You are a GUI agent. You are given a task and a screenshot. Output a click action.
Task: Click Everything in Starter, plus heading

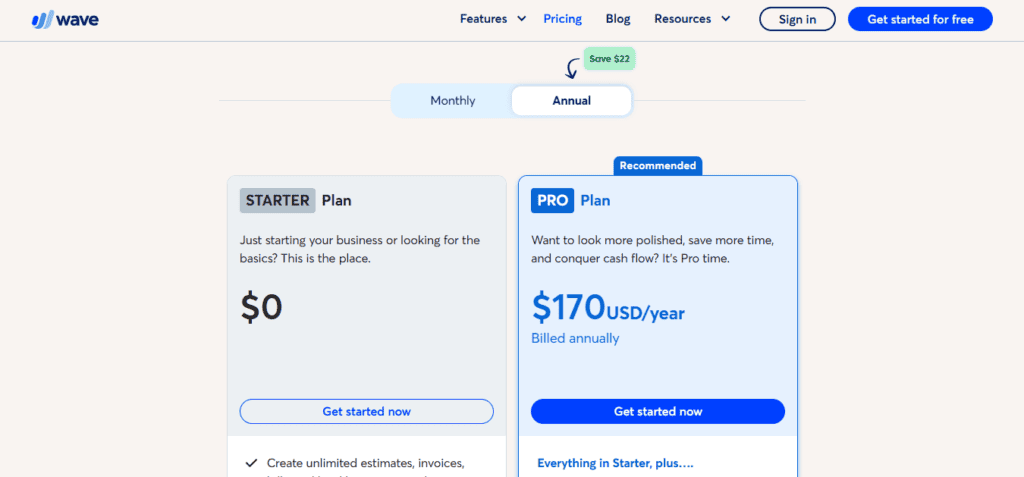click(x=615, y=463)
